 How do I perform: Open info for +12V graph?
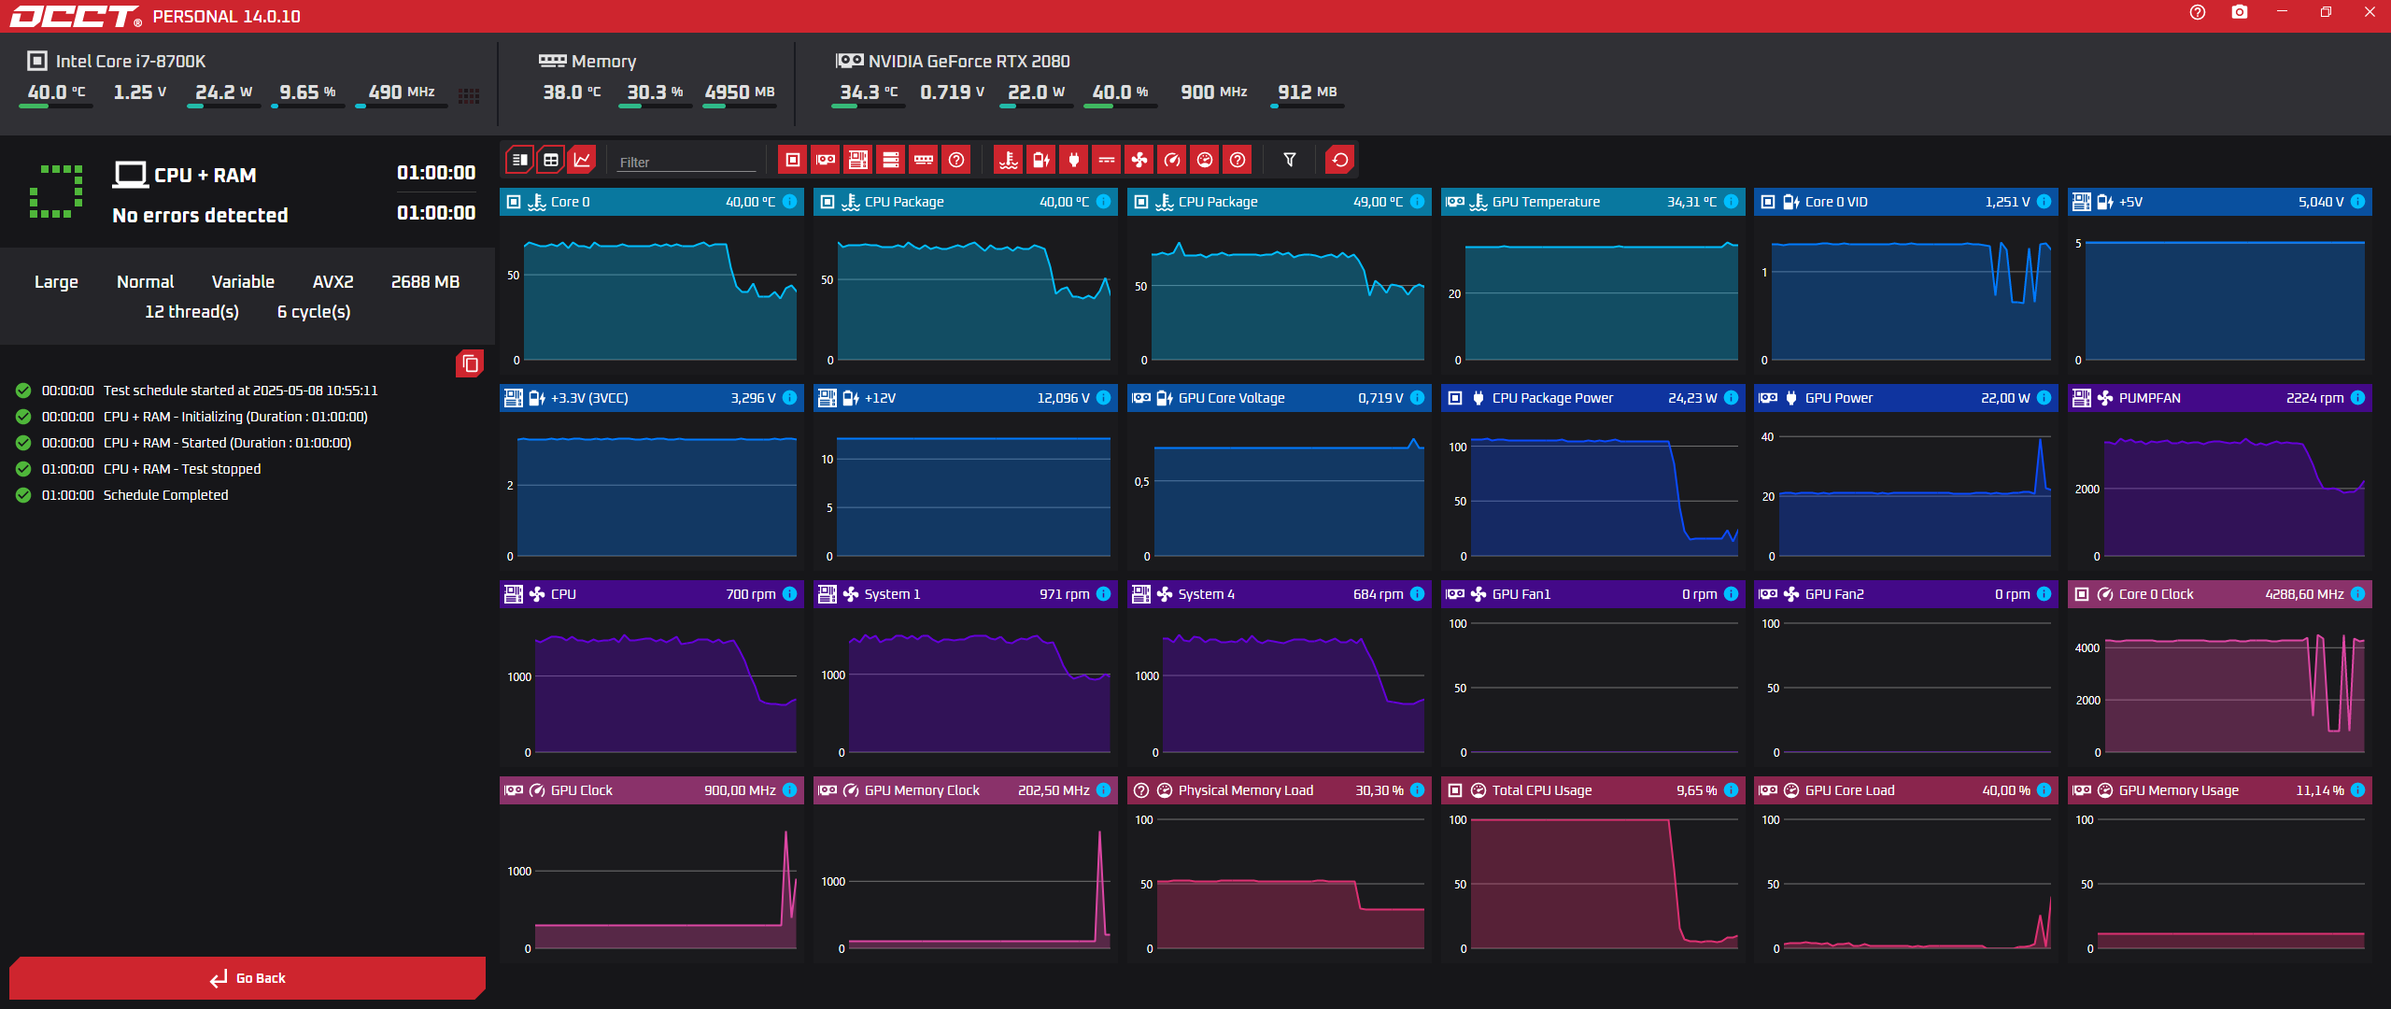(x=1103, y=398)
